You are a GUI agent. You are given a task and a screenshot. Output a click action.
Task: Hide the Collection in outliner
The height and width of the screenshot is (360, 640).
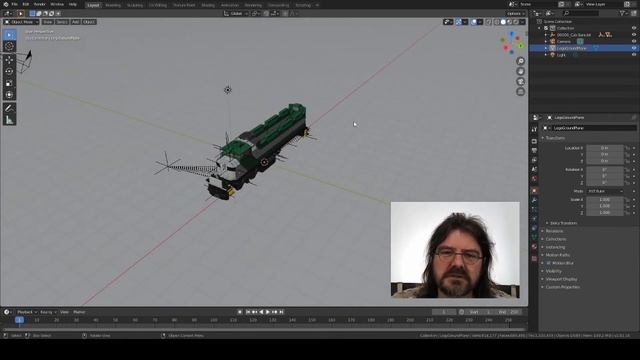click(634, 28)
